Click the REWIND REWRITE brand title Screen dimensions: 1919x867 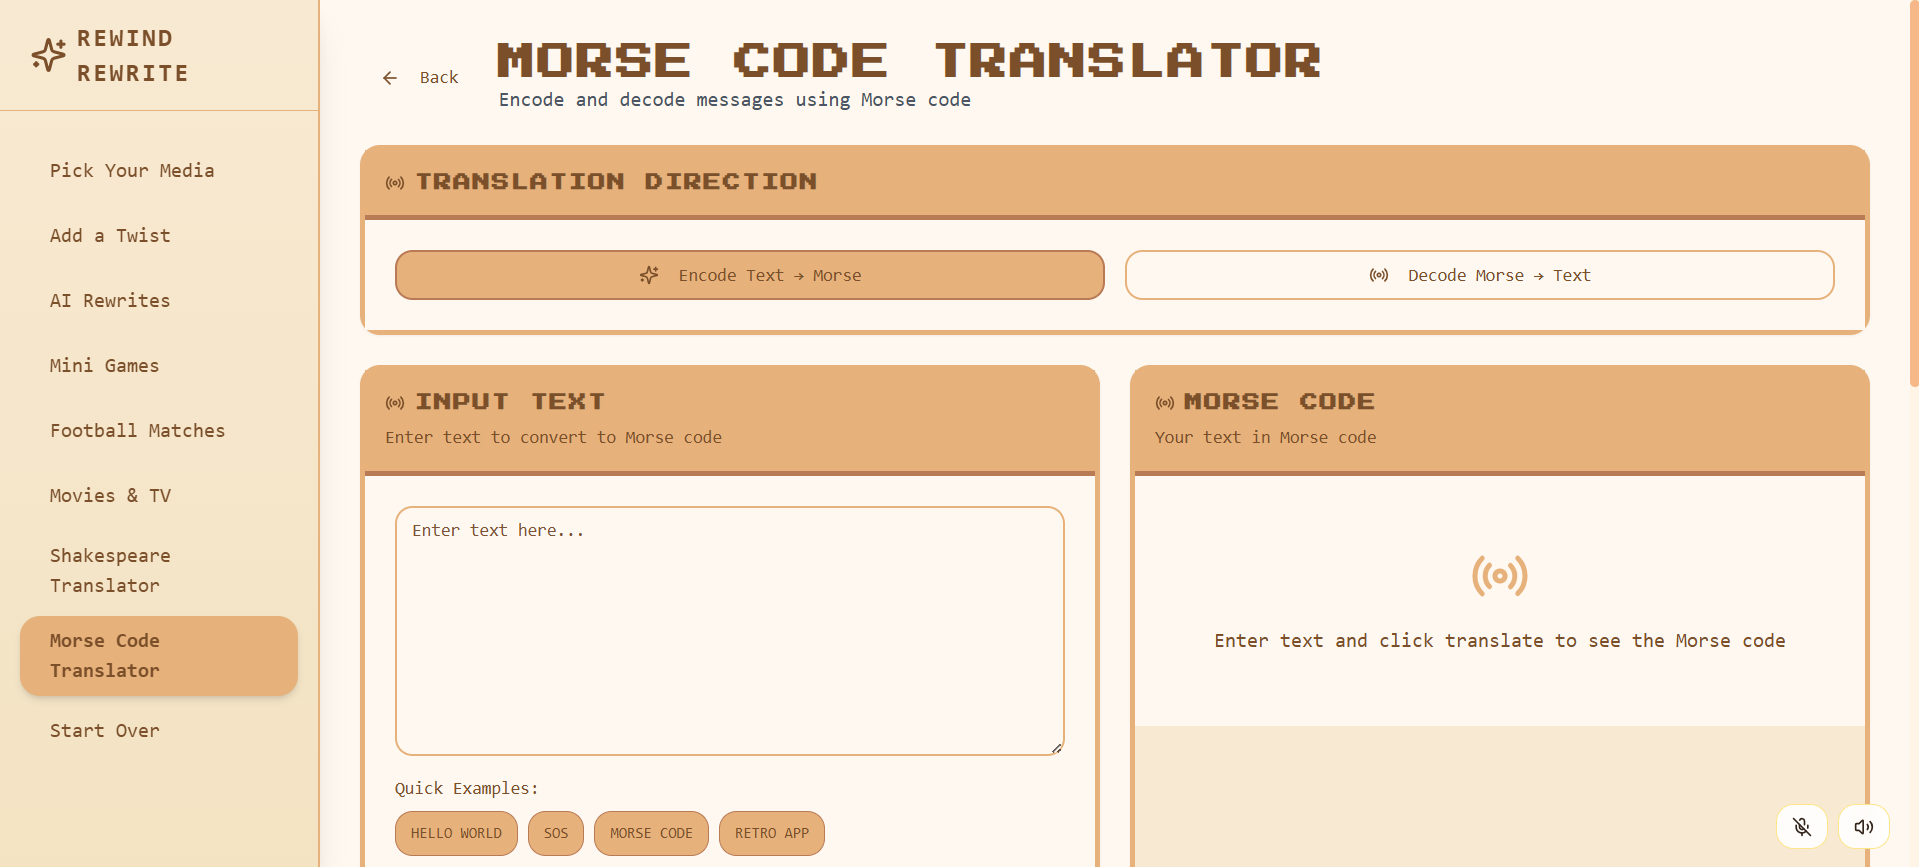click(x=133, y=56)
